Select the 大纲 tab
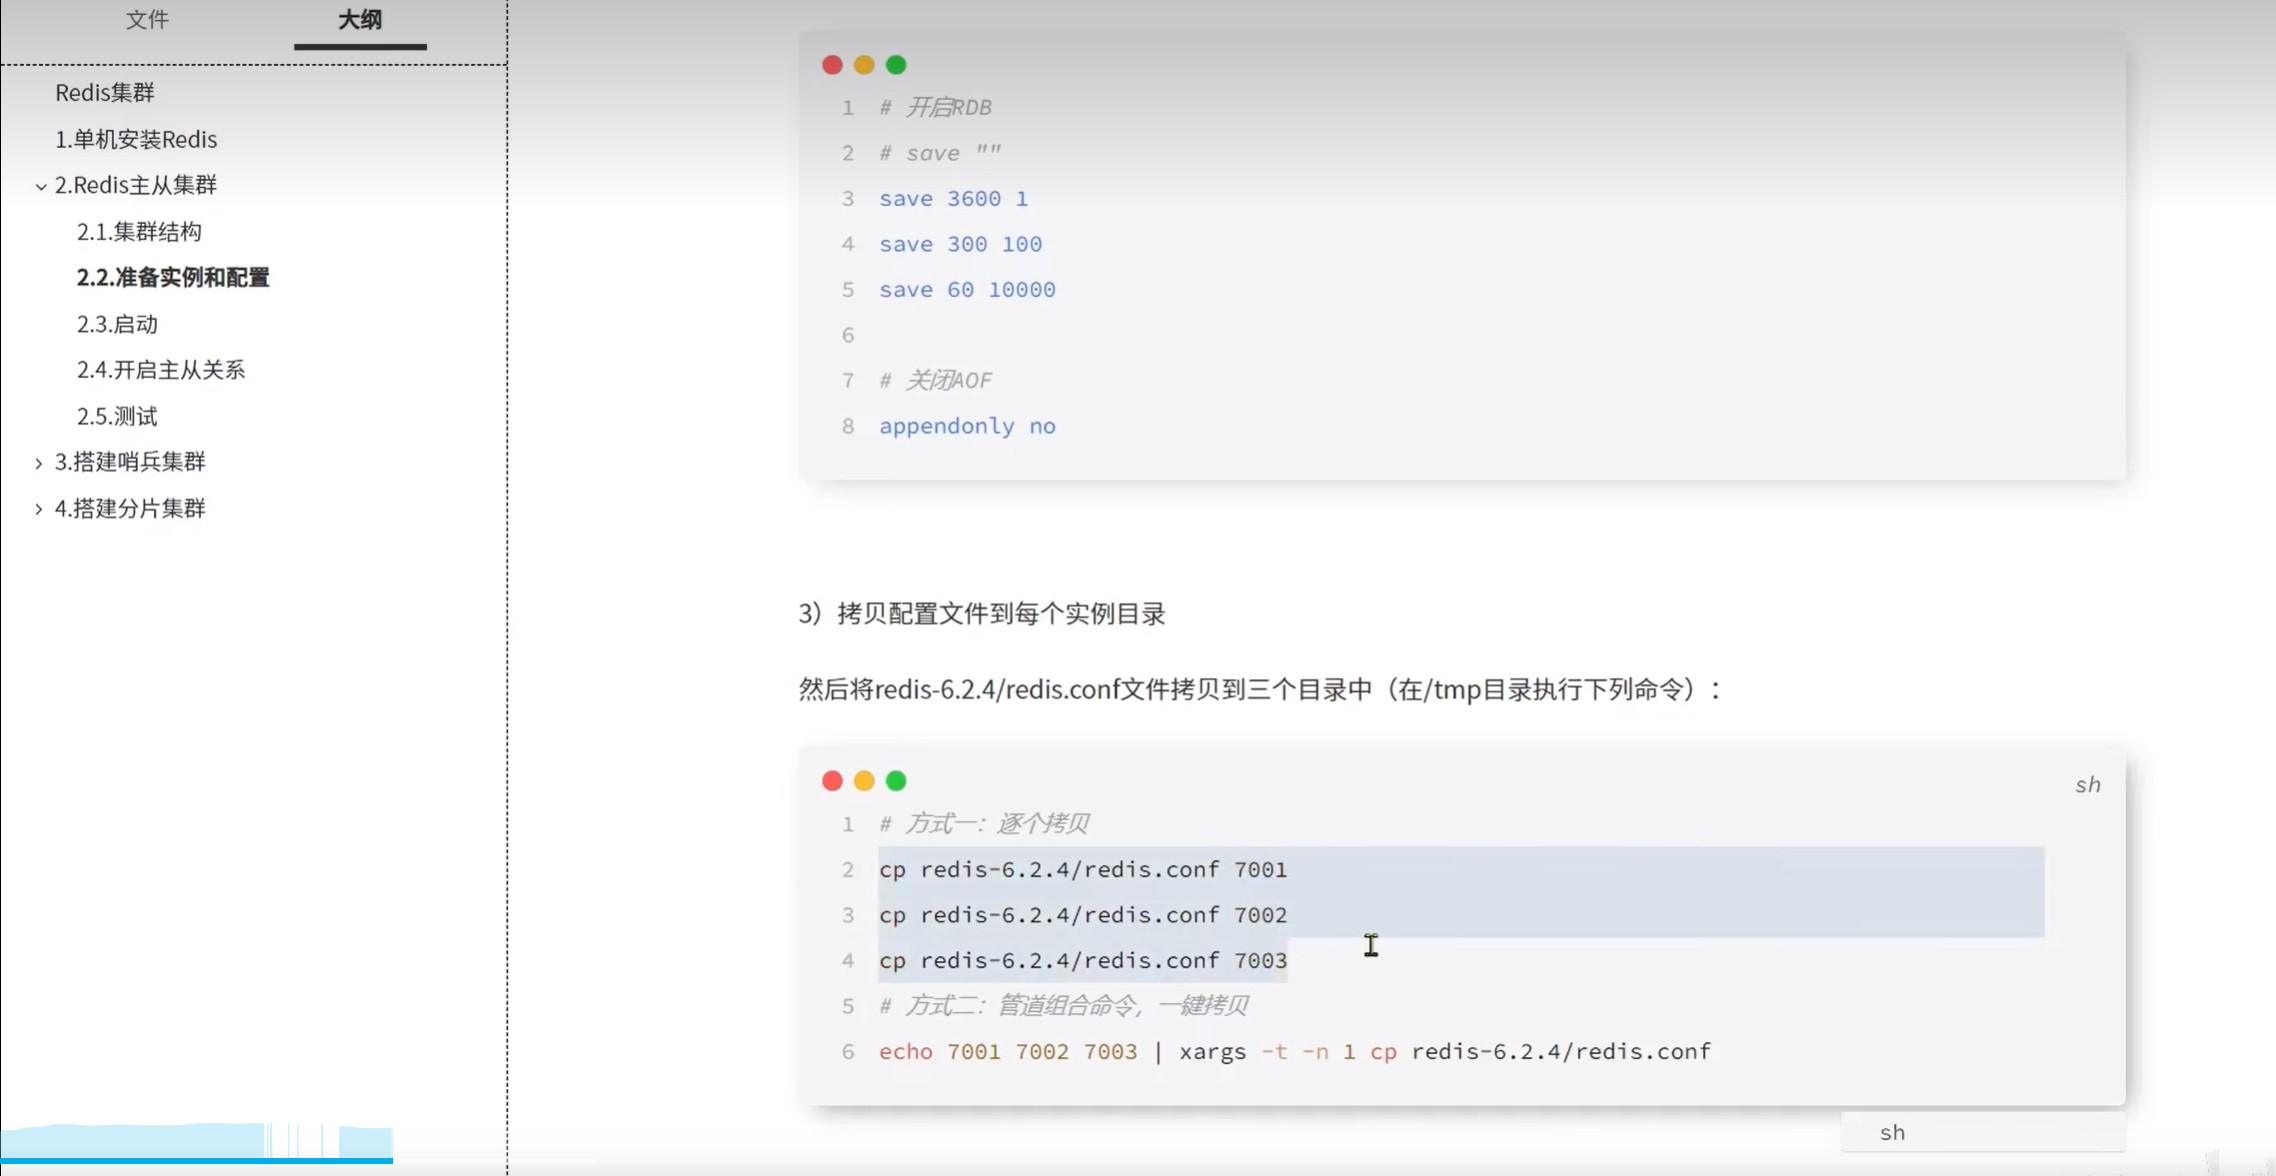The height and width of the screenshot is (1176, 2276). pyautogui.click(x=360, y=20)
